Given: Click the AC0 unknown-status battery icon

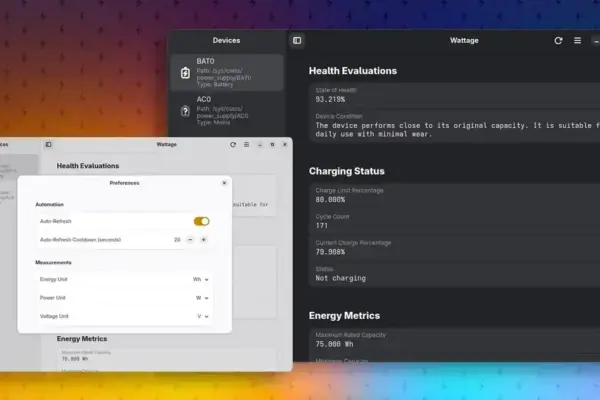Looking at the screenshot, I should 185,111.
